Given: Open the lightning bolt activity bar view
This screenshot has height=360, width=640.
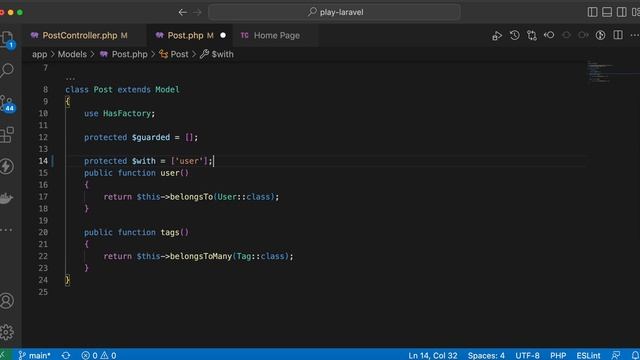Looking at the screenshot, I should point(7,166).
